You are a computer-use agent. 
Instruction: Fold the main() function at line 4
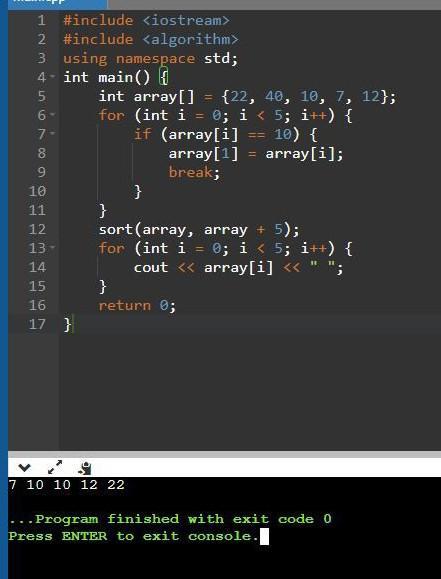(x=53, y=76)
